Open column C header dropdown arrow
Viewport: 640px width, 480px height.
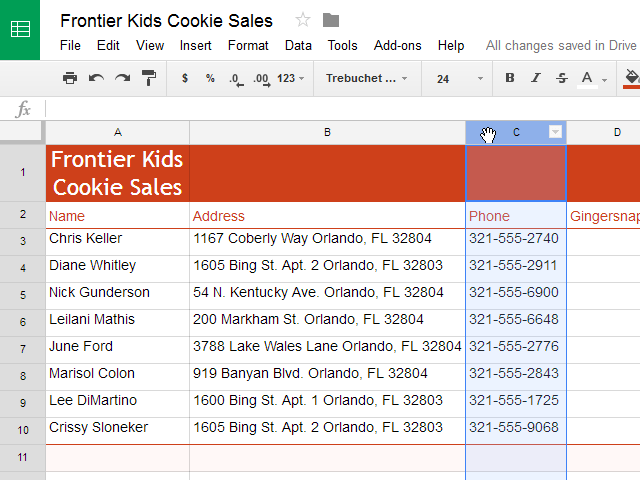pyautogui.click(x=556, y=132)
